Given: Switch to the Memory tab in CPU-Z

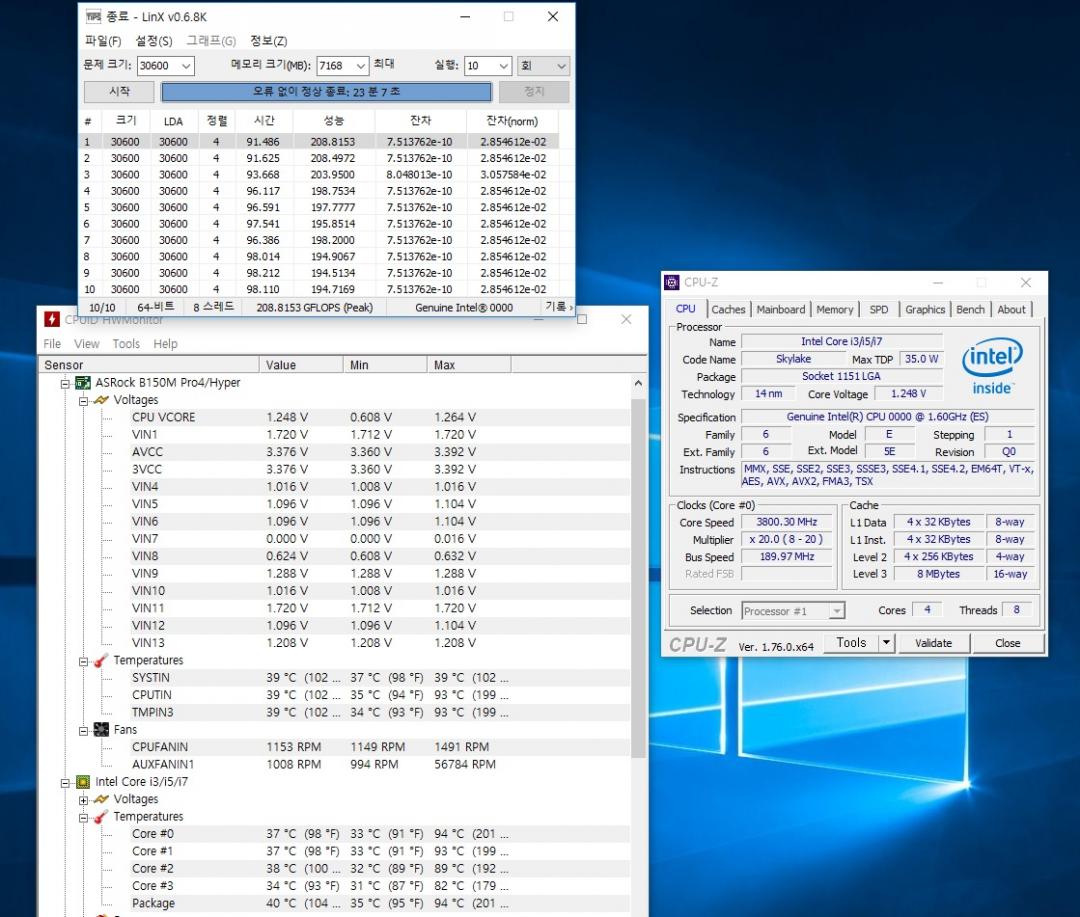Looking at the screenshot, I should (x=834, y=310).
